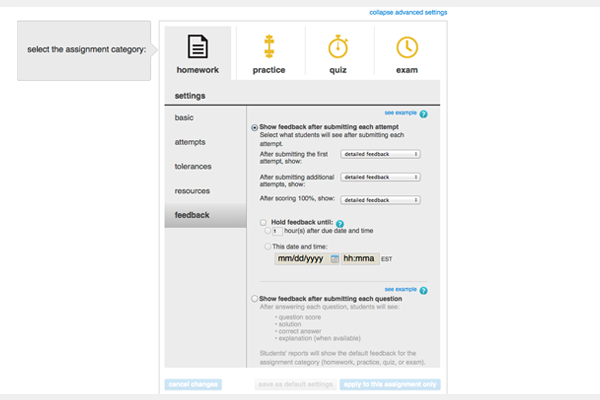Open the After scoring 100% dropdown
600x400 pixels.
tap(380, 198)
